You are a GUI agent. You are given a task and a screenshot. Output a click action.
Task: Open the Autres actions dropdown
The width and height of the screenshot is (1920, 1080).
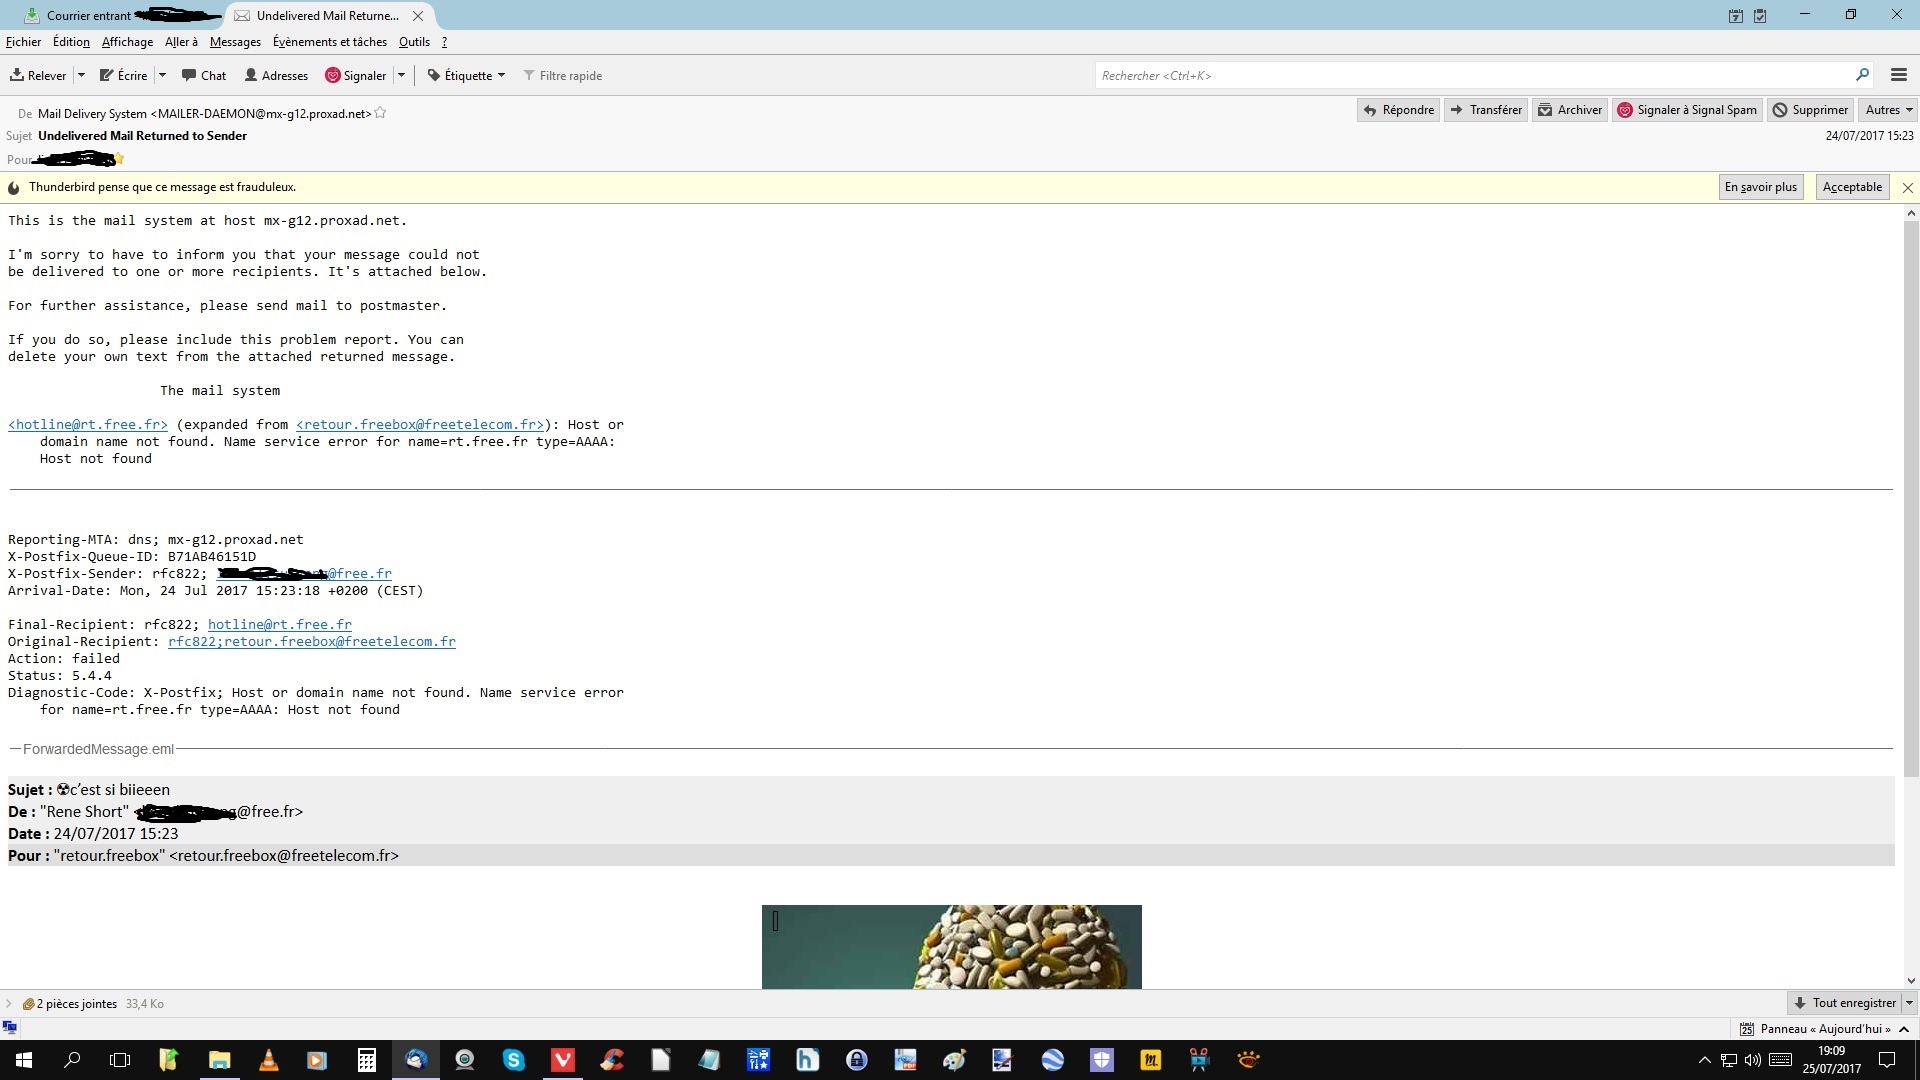click(x=1888, y=110)
